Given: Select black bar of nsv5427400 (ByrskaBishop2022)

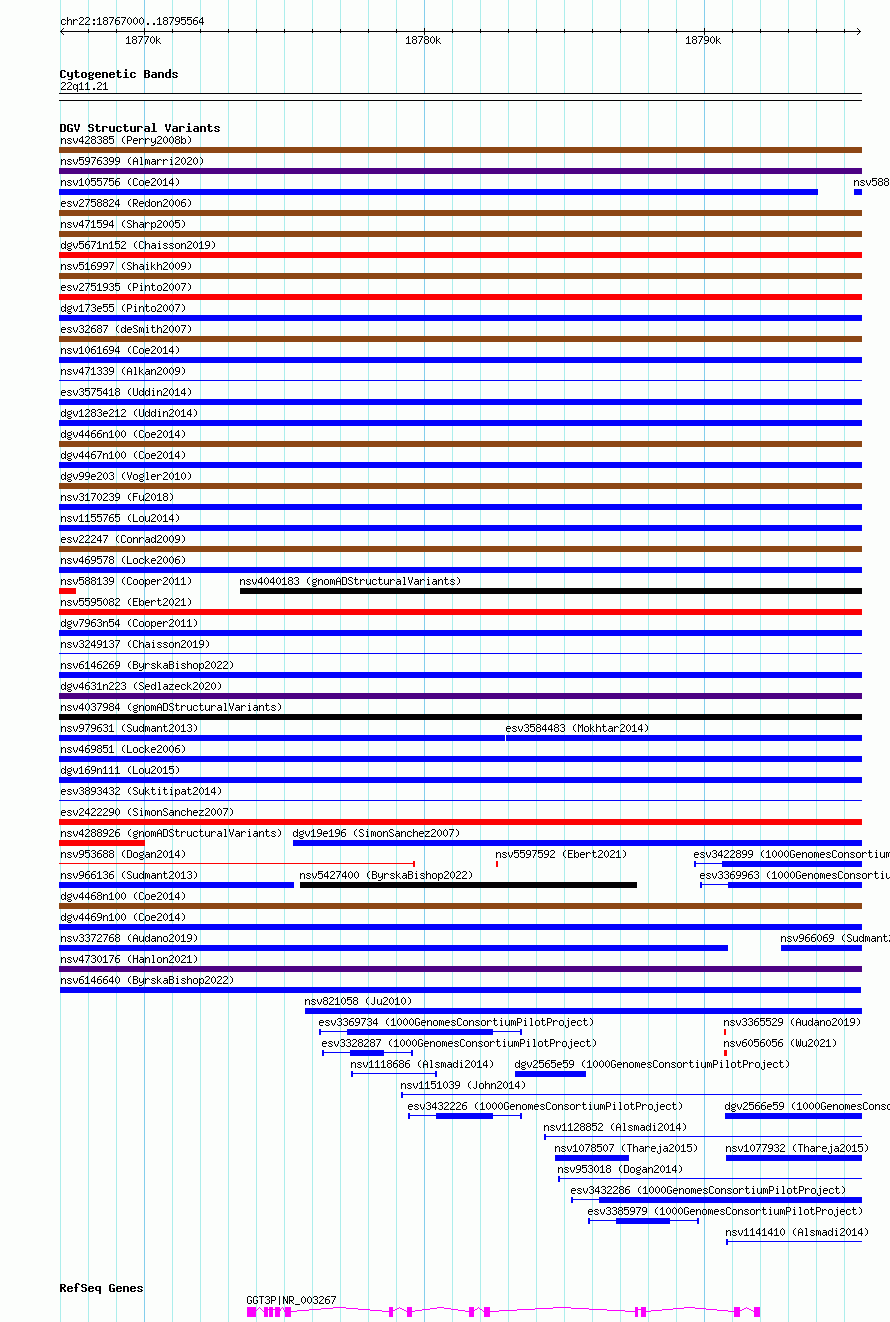Looking at the screenshot, I should point(468,885).
